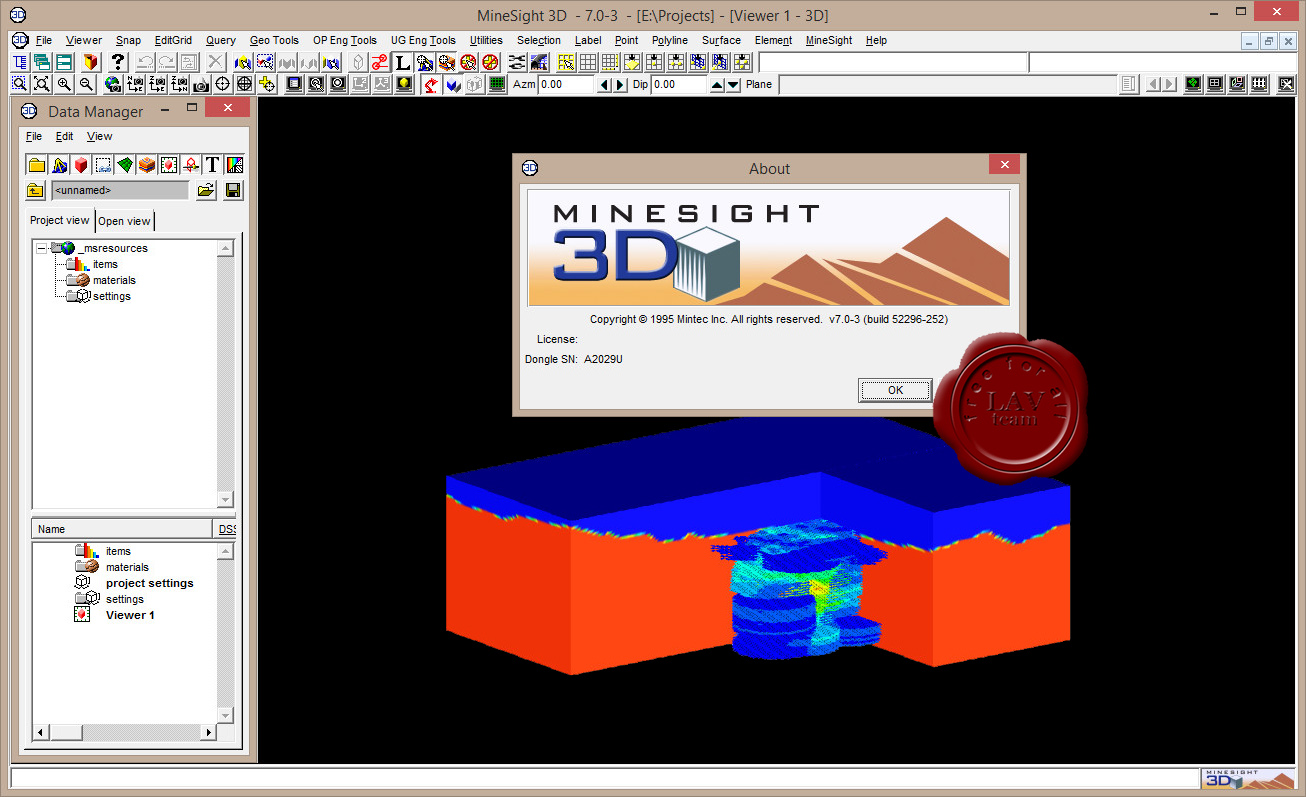Open the Surface menu
Viewport: 1306px width, 797px height.
click(721, 41)
